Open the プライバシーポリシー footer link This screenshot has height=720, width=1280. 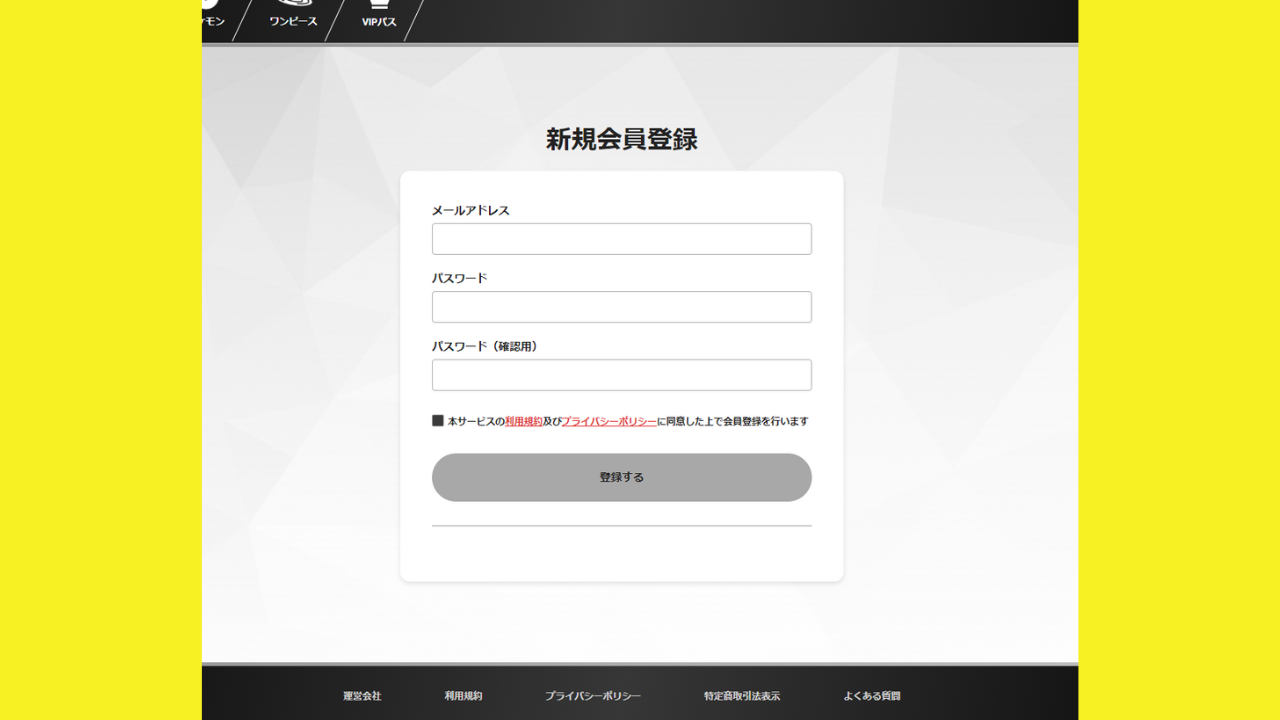pyautogui.click(x=593, y=696)
